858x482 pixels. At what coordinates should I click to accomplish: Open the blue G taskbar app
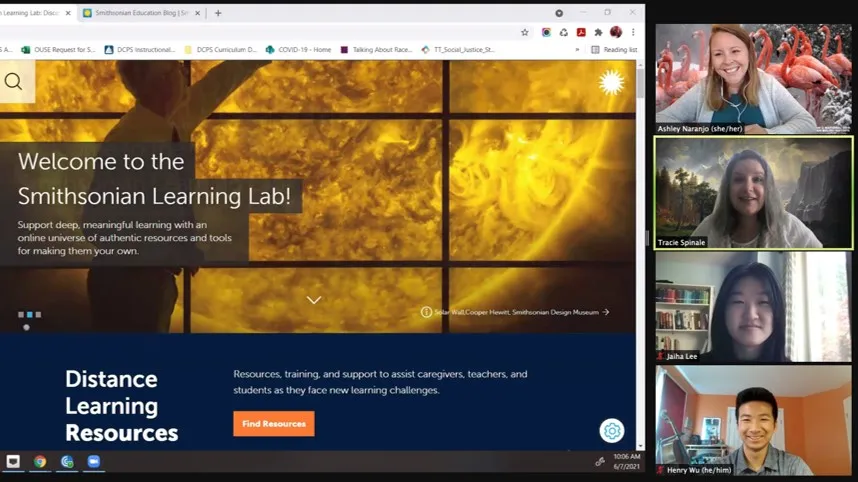point(67,462)
